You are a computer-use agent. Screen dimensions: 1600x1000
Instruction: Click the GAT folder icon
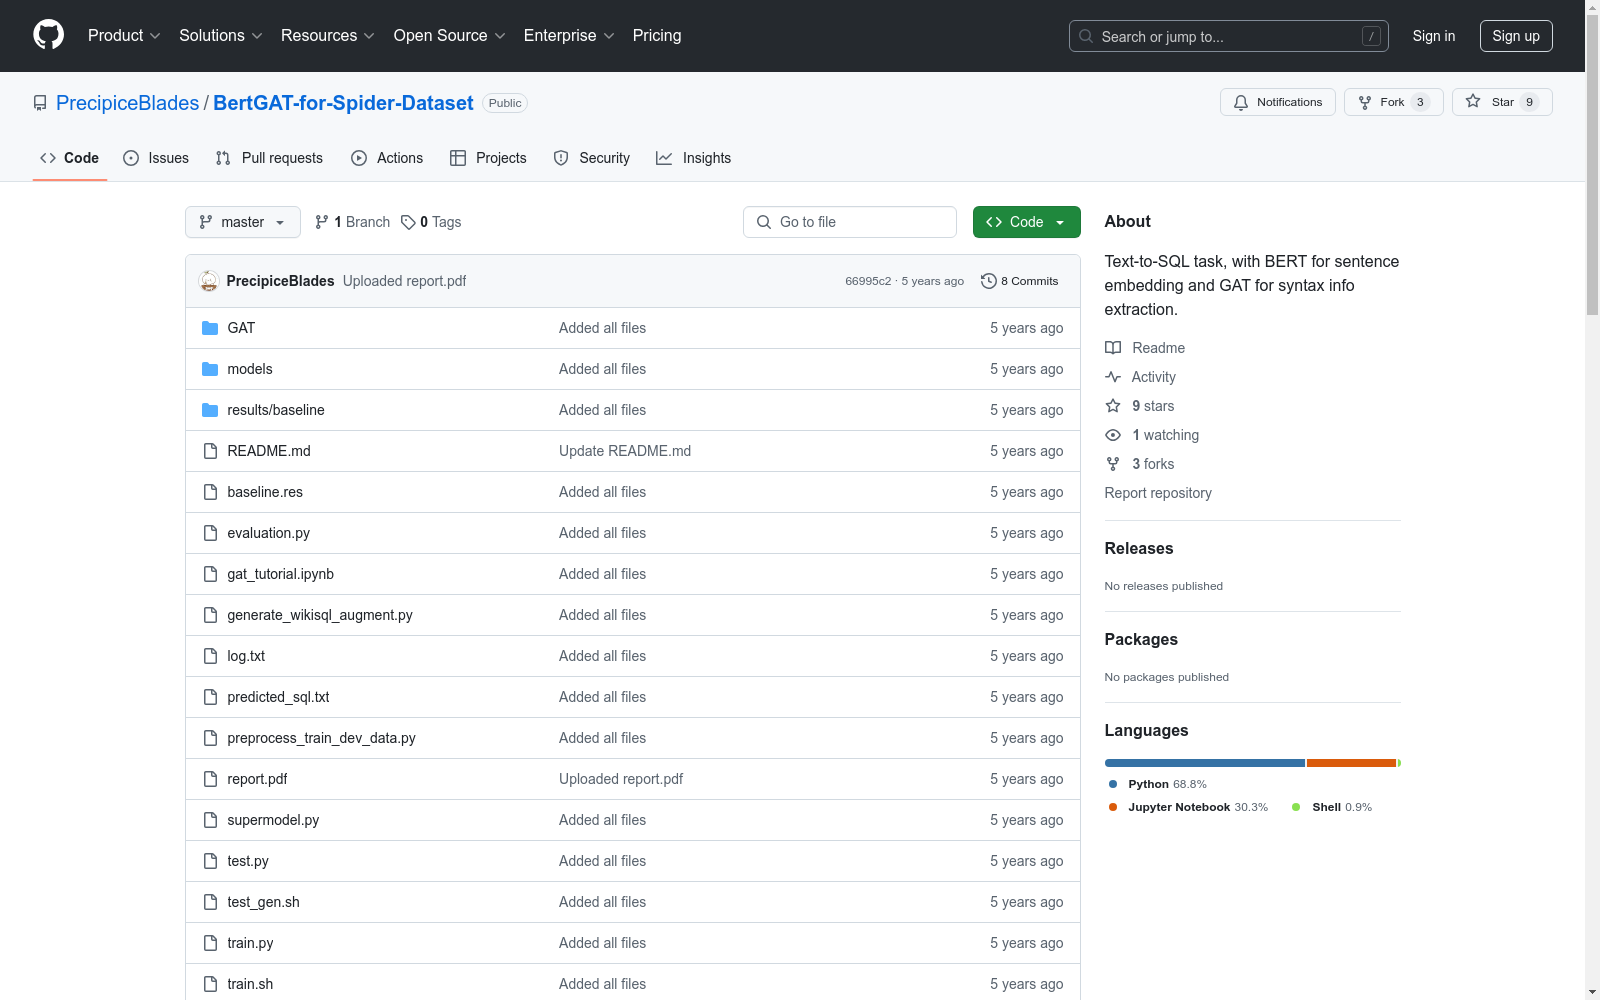[x=210, y=328]
